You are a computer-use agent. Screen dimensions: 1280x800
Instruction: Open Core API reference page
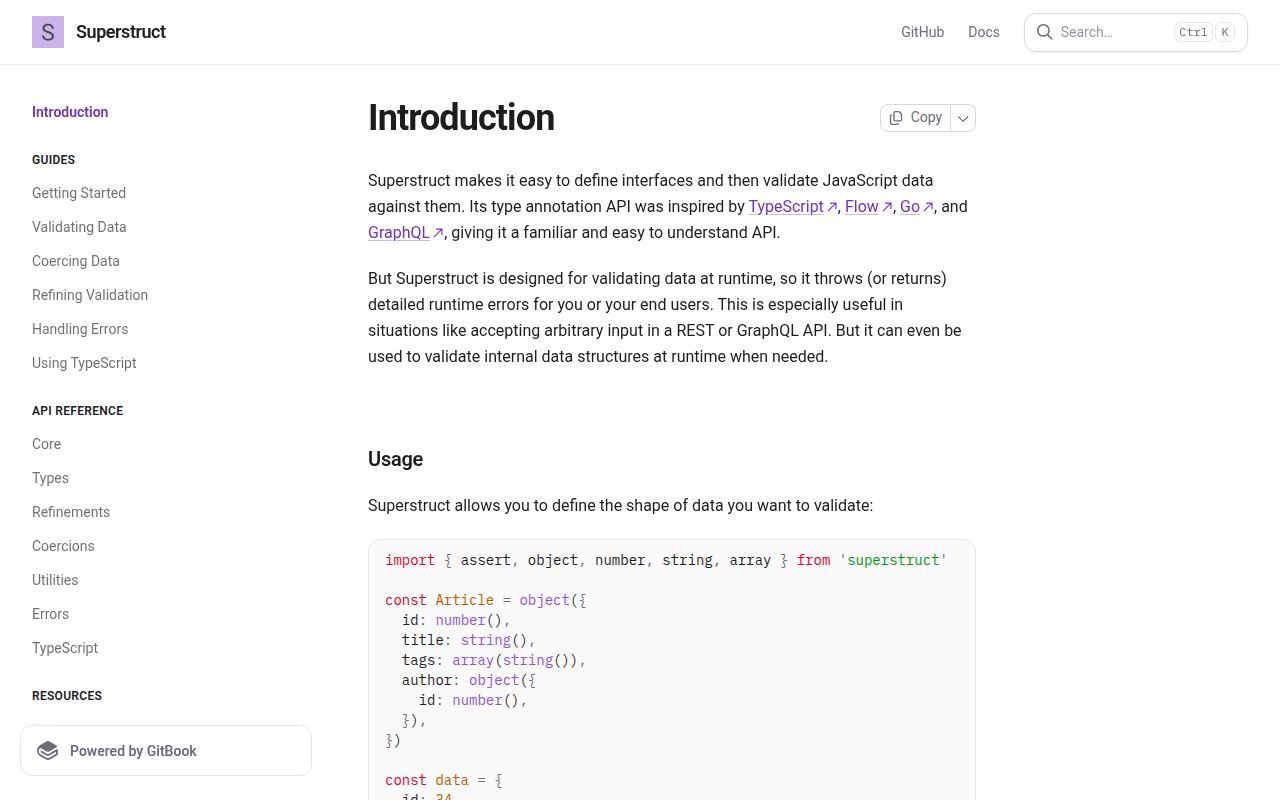tap(47, 444)
